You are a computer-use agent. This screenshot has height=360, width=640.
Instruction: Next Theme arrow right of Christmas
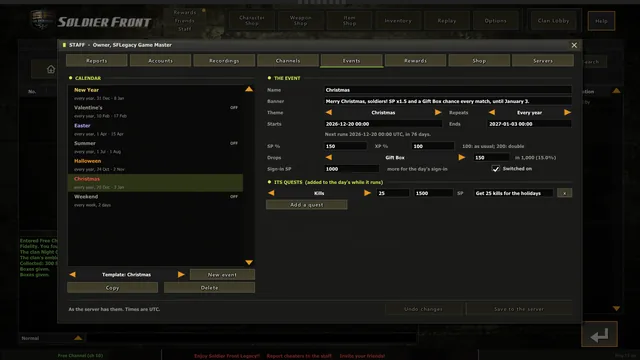point(438,112)
